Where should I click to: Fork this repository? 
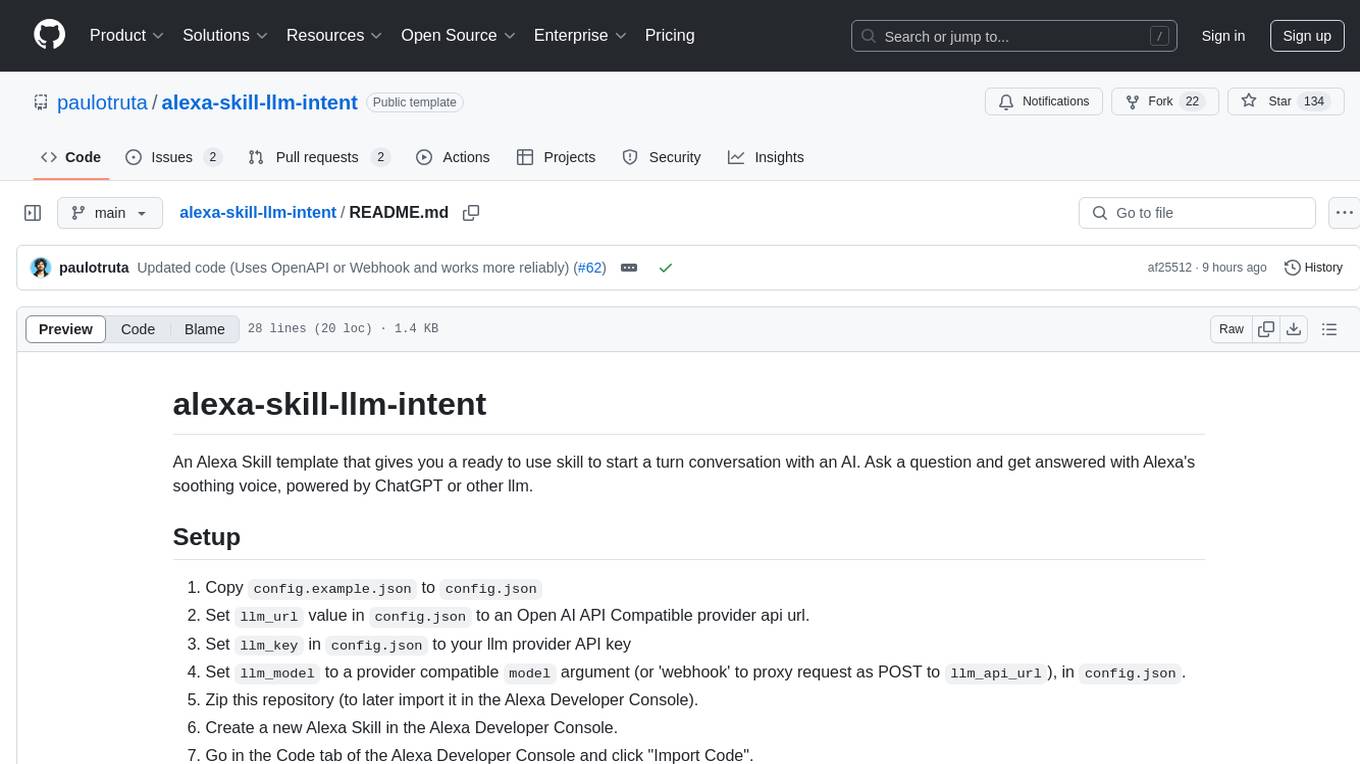point(1164,102)
